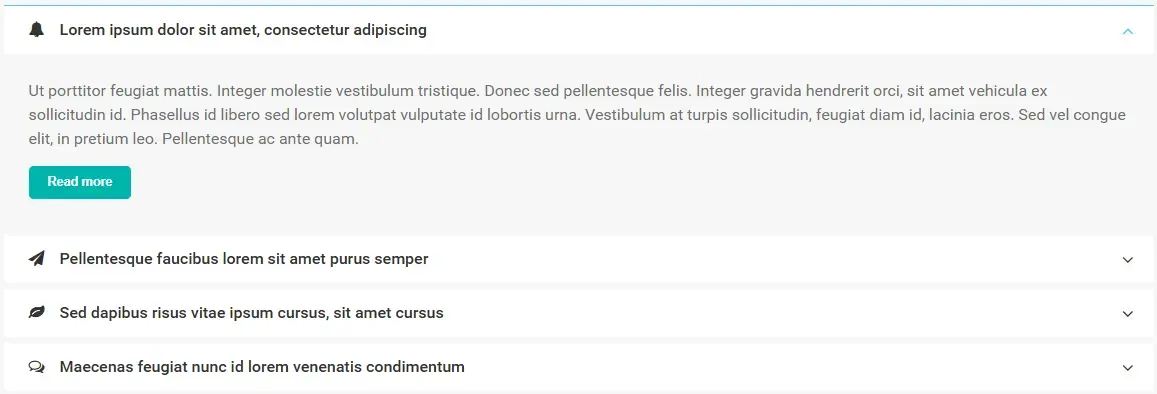The width and height of the screenshot is (1157, 394).
Task: Click 'Donec sed pellentesque felis' in the paragraph
Action: click(588, 91)
